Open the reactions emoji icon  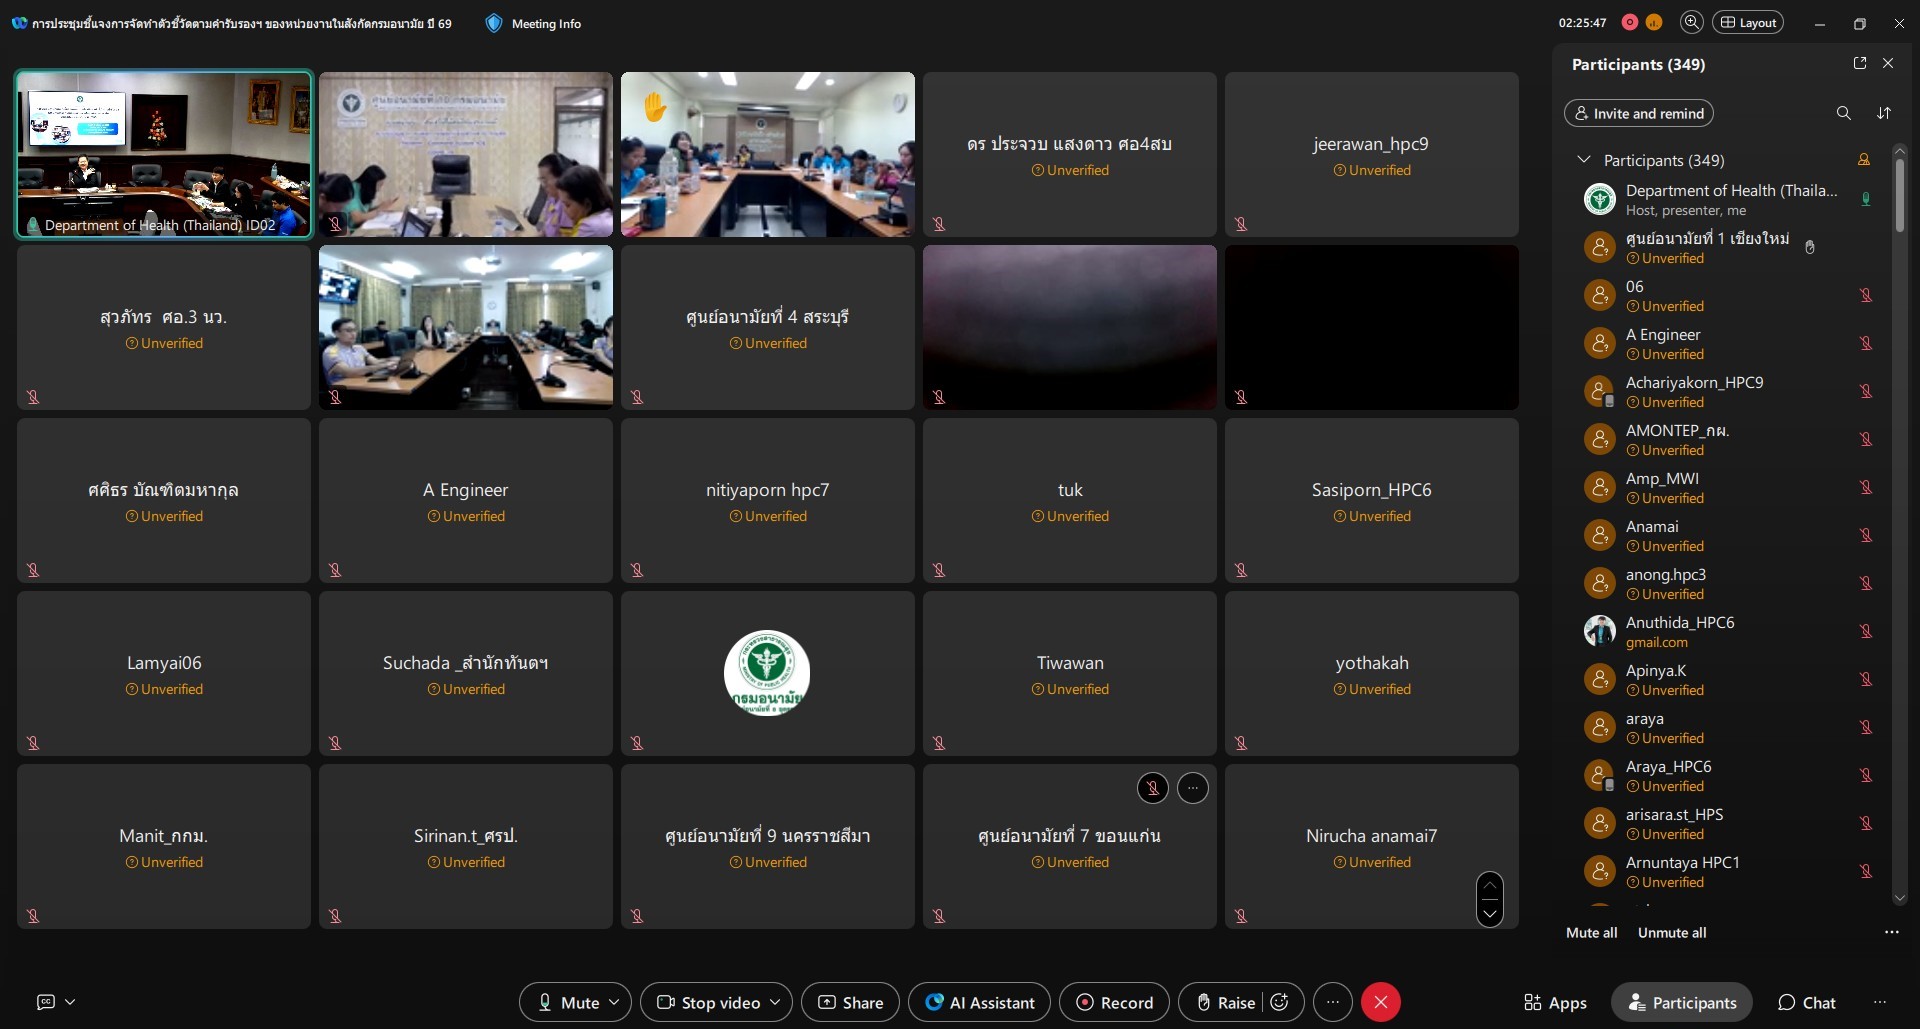(x=1280, y=1002)
